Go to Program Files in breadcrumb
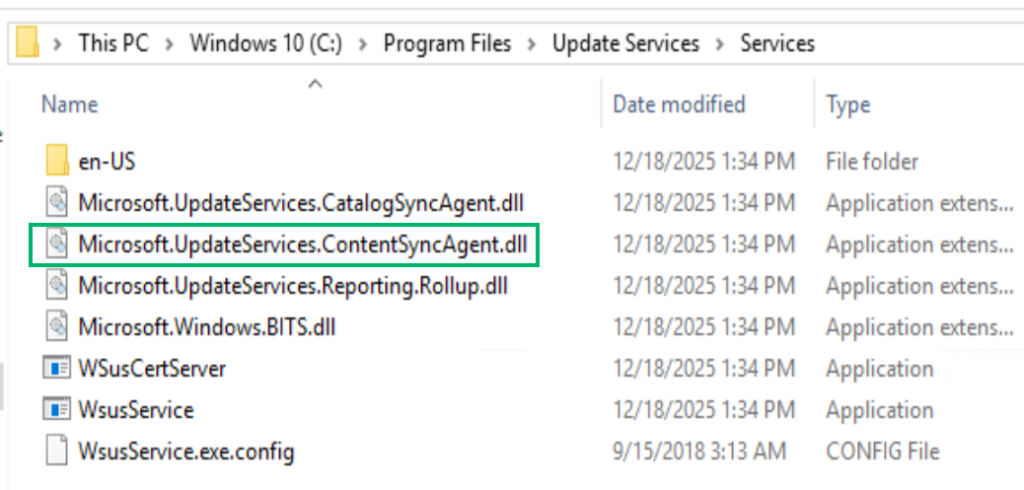Screen dimensions: 1024x490 pos(447,43)
